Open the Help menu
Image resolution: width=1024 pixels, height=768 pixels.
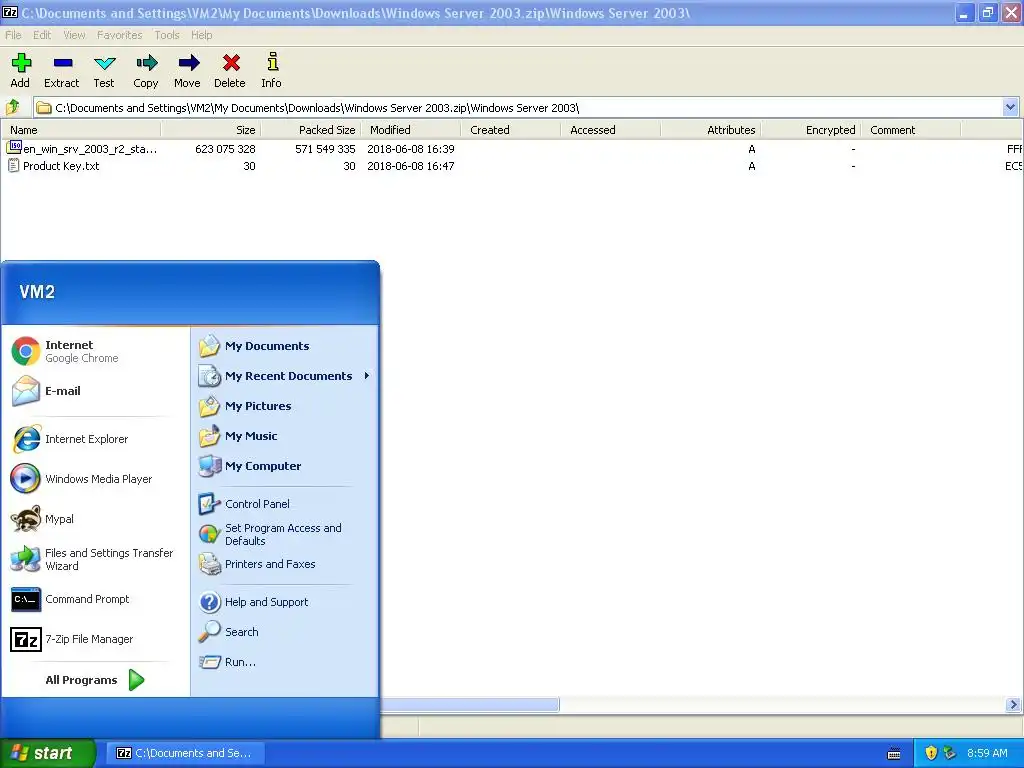coord(201,35)
